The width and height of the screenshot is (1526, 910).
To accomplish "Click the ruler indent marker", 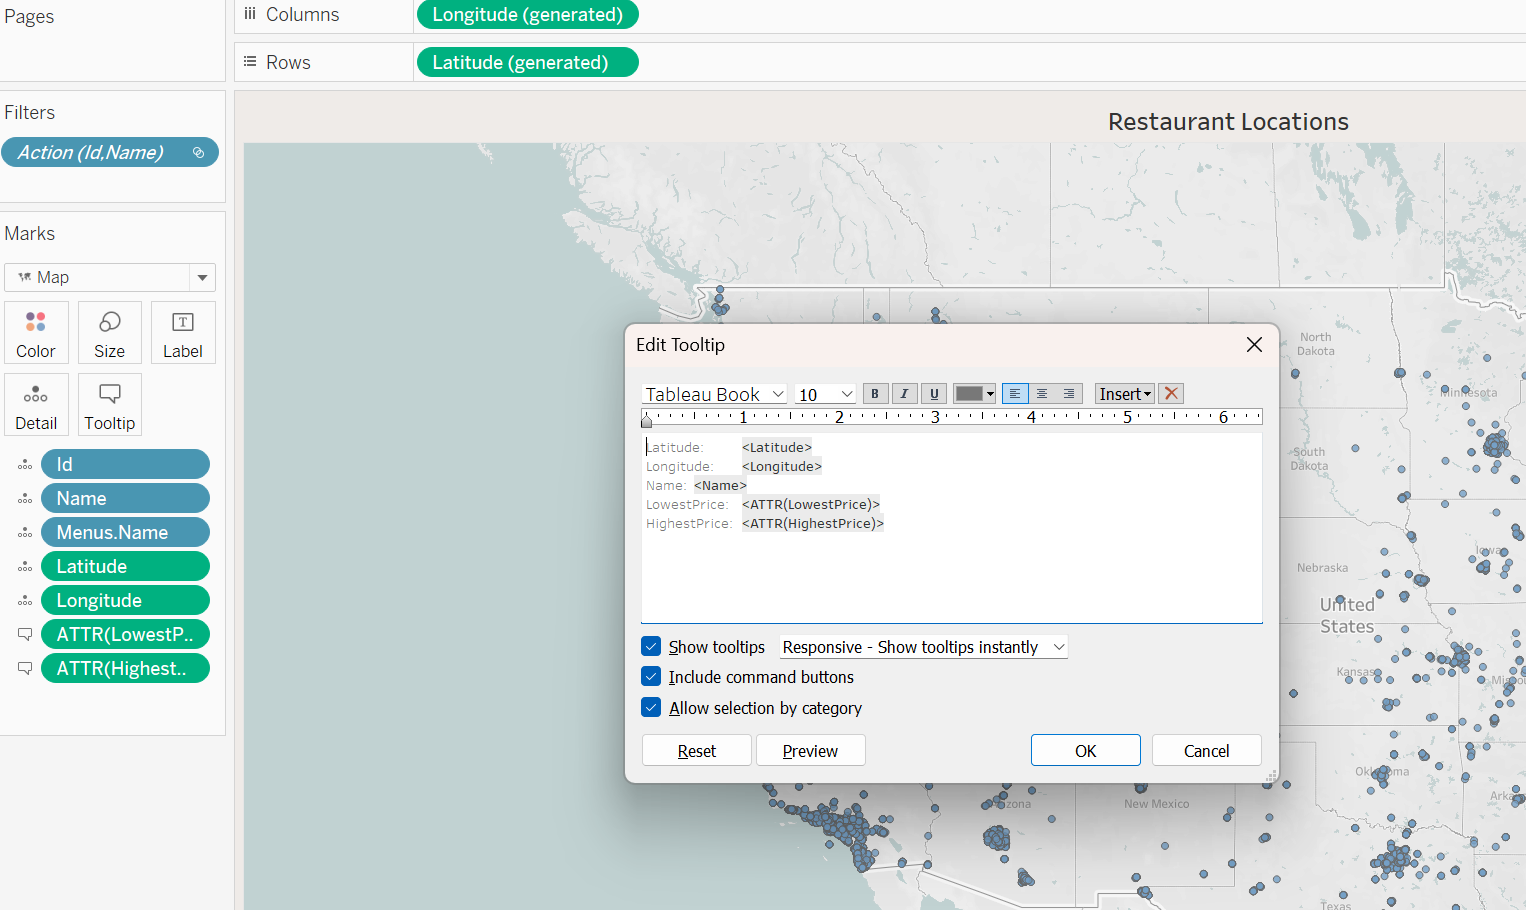I will pyautogui.click(x=647, y=420).
